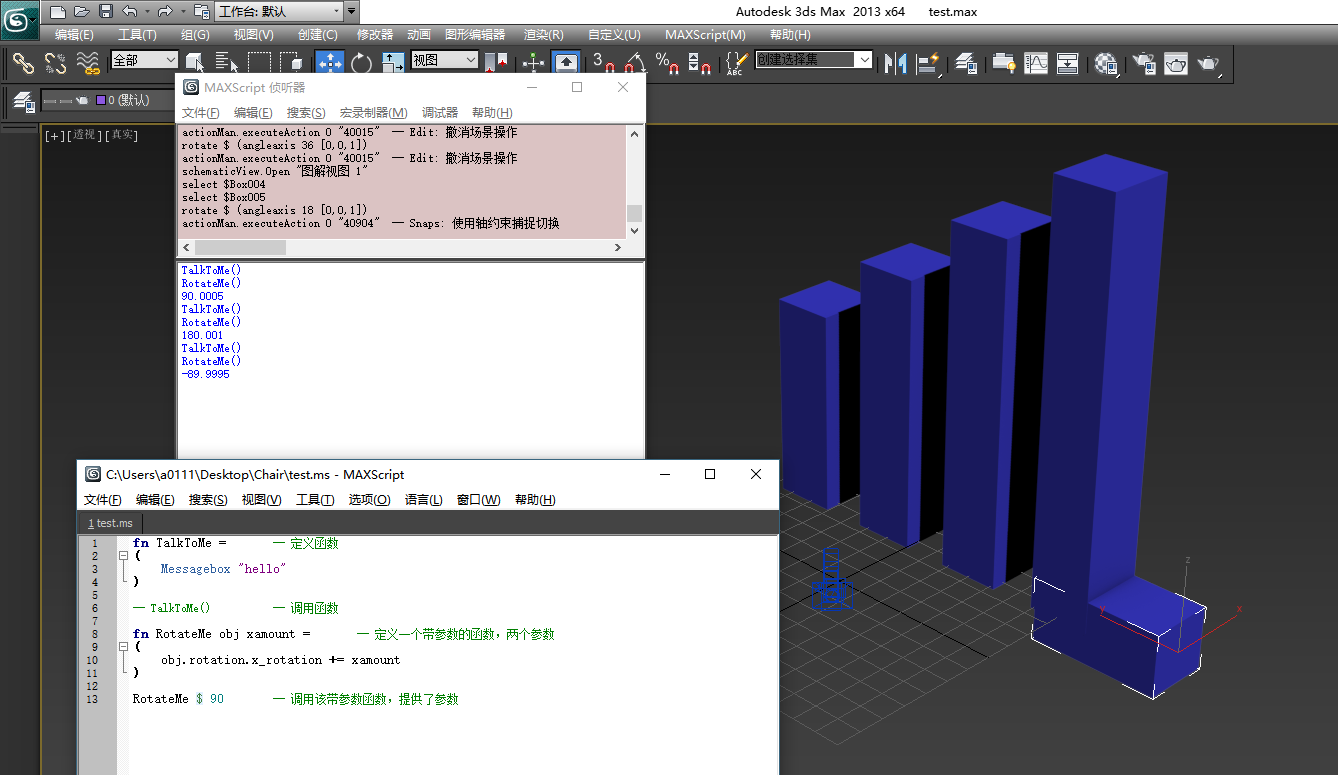Open the Curve Editor
The height and width of the screenshot is (775, 1338).
coord(1036,63)
